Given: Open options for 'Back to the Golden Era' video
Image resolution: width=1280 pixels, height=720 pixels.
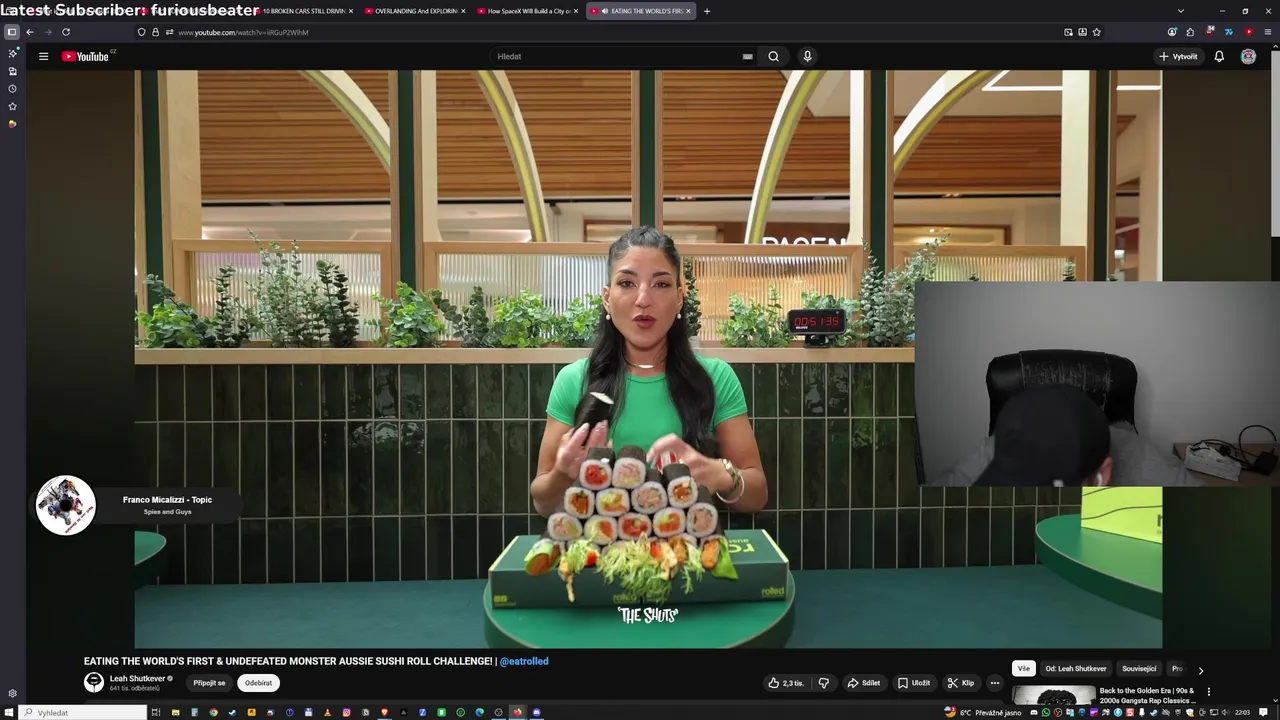Looking at the screenshot, I should click(x=1208, y=691).
